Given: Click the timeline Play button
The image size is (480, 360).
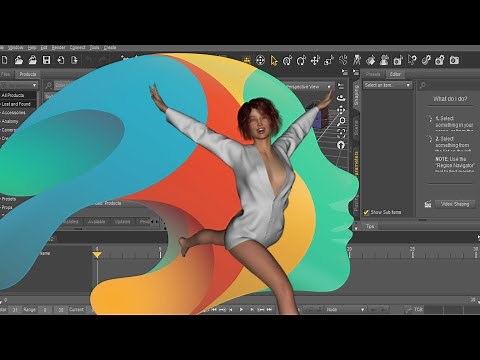Looking at the screenshot, I should pos(241,310).
